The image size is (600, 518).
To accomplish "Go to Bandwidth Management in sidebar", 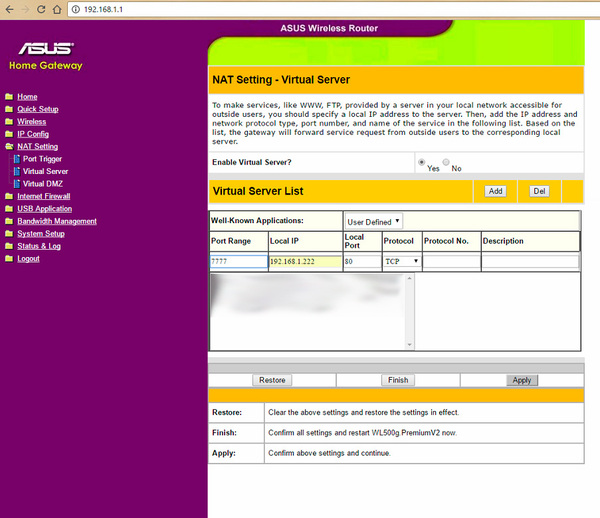I will coord(57,222).
